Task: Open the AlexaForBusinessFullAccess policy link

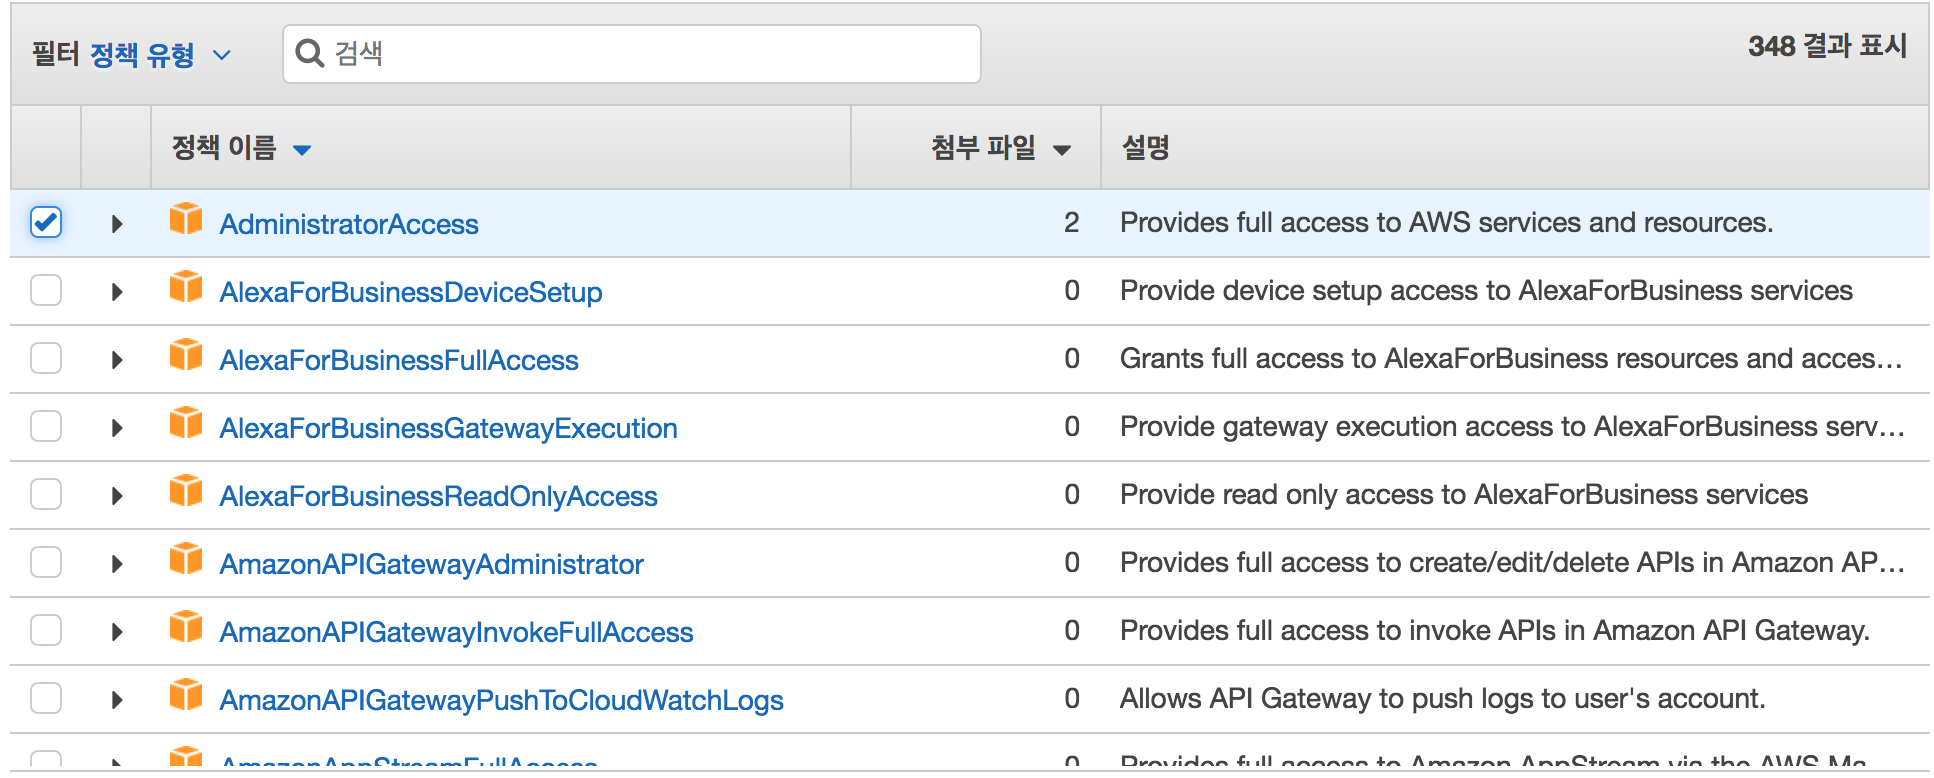Action: tap(399, 360)
